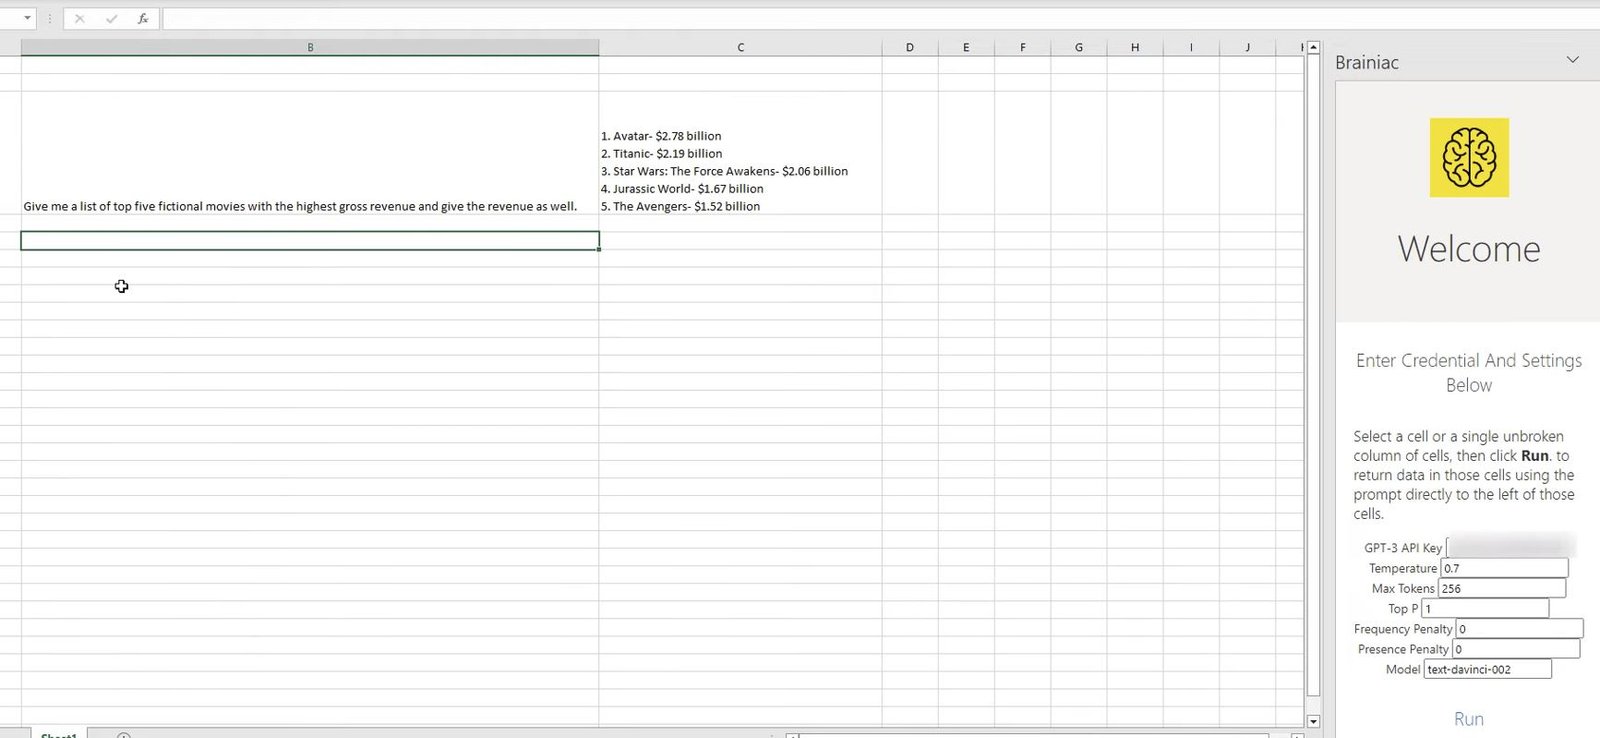The height and width of the screenshot is (738, 1600).
Task: Open the Name Box dropdown arrow
Action: pos(27,19)
